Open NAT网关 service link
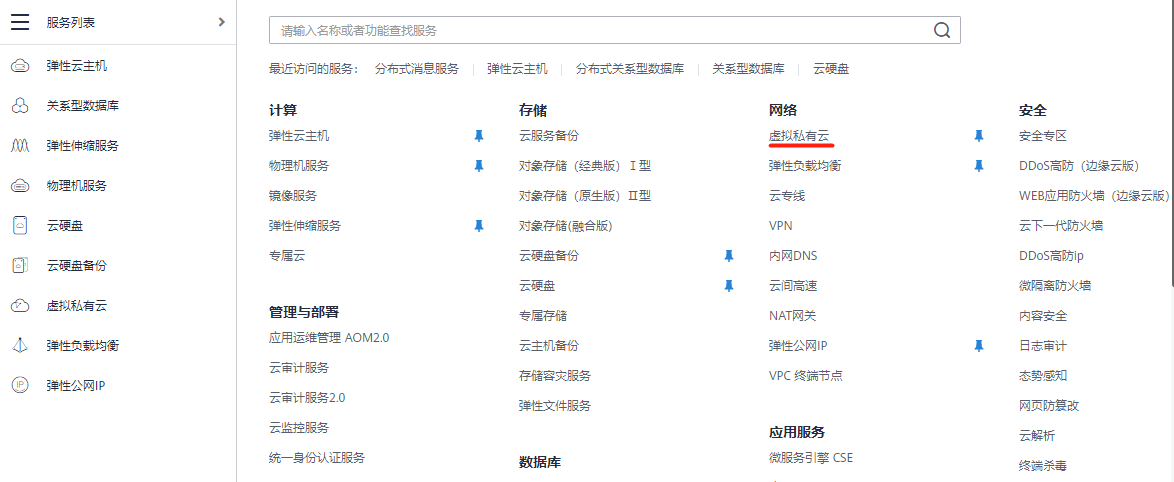This screenshot has height=482, width=1174. click(x=792, y=316)
